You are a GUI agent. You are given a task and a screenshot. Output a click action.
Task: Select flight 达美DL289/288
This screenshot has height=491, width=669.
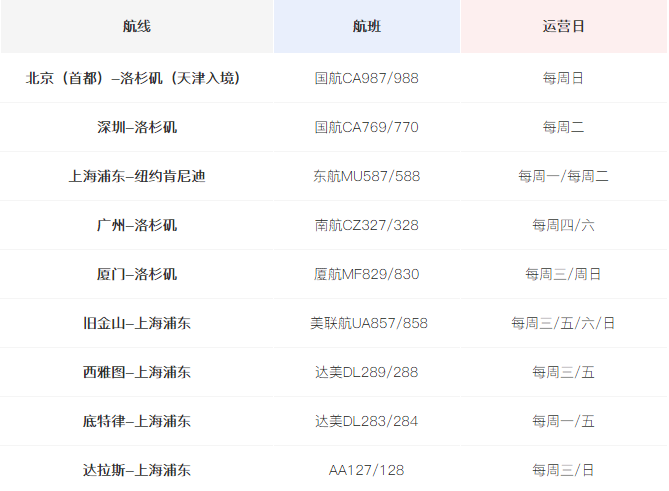tap(366, 372)
